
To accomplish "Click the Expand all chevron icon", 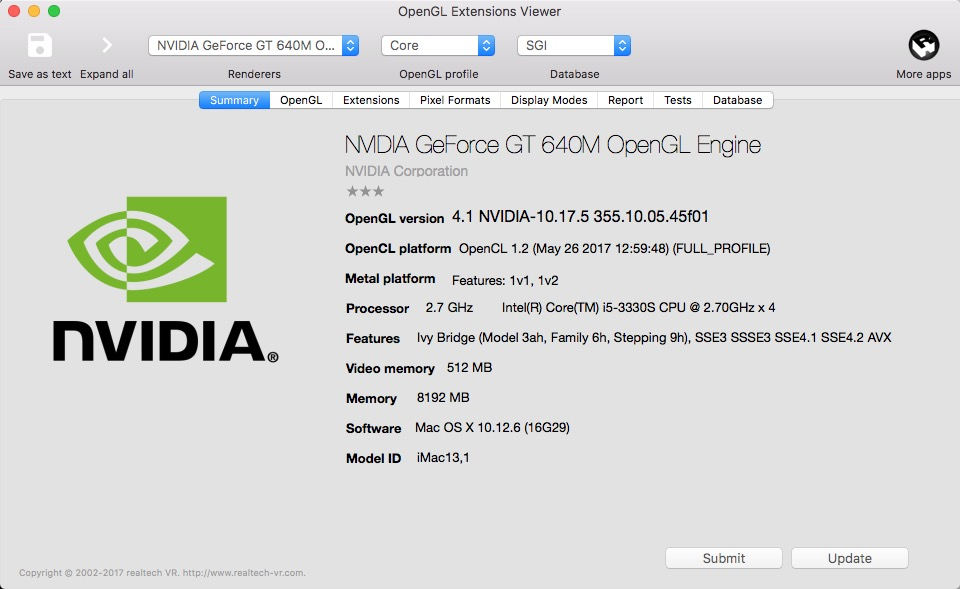I will [x=107, y=45].
